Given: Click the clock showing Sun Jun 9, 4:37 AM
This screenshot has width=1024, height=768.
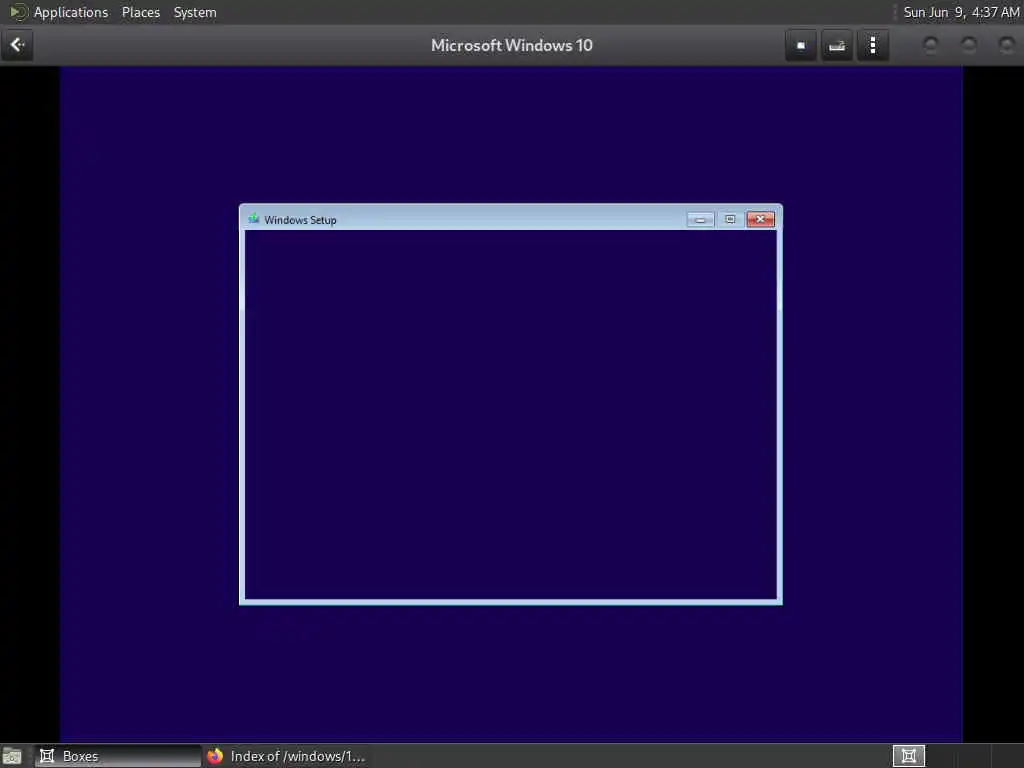Looking at the screenshot, I should [961, 12].
